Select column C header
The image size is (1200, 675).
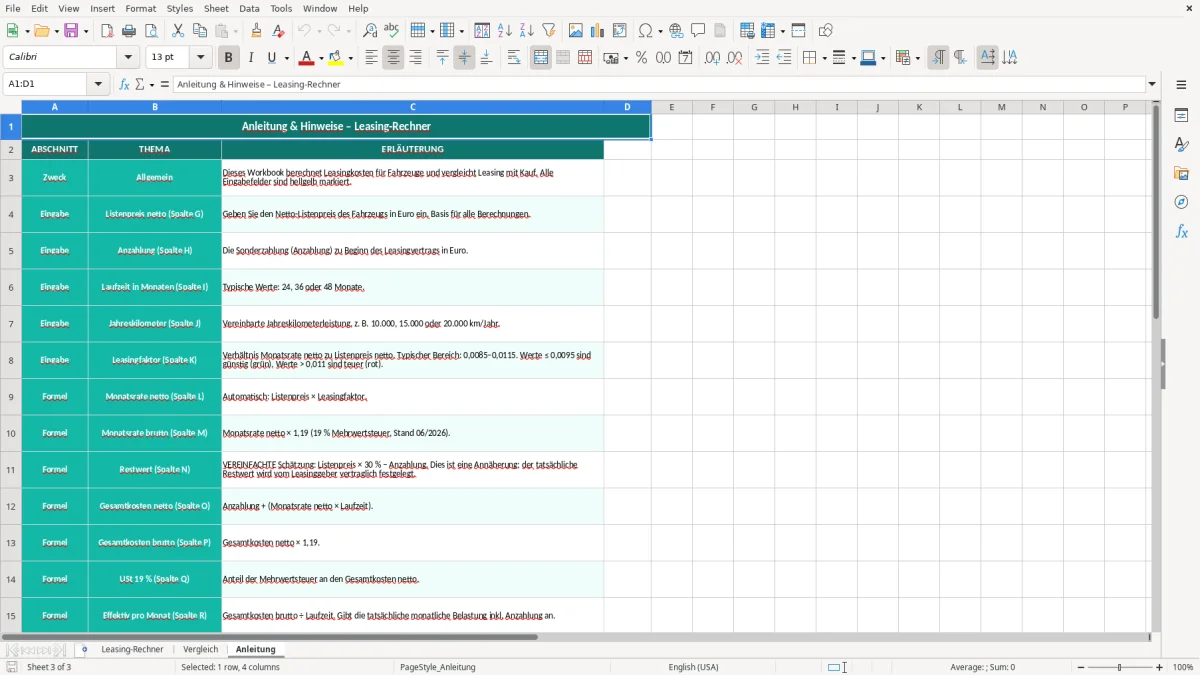pyautogui.click(x=412, y=107)
